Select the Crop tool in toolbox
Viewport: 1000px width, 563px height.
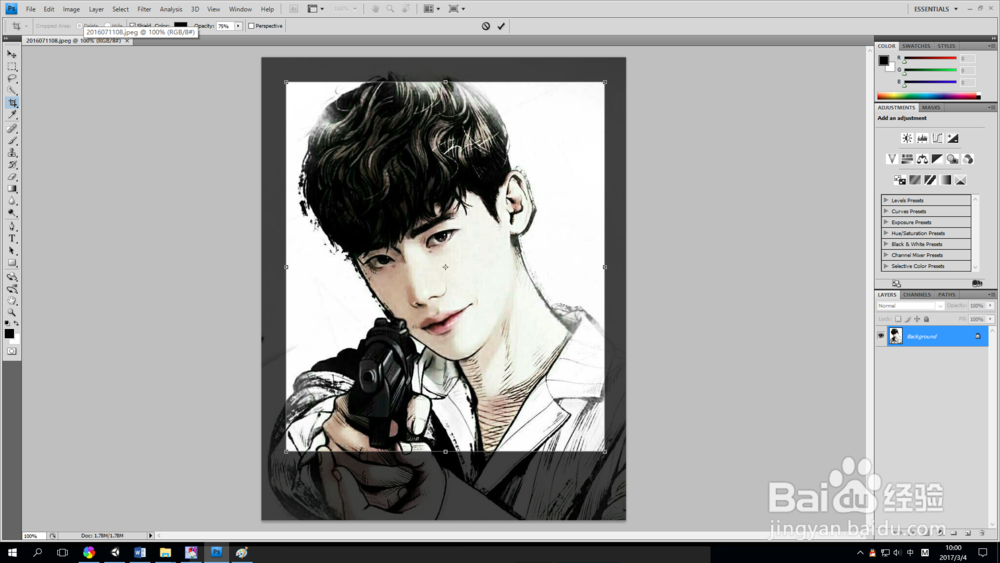[x=11, y=103]
